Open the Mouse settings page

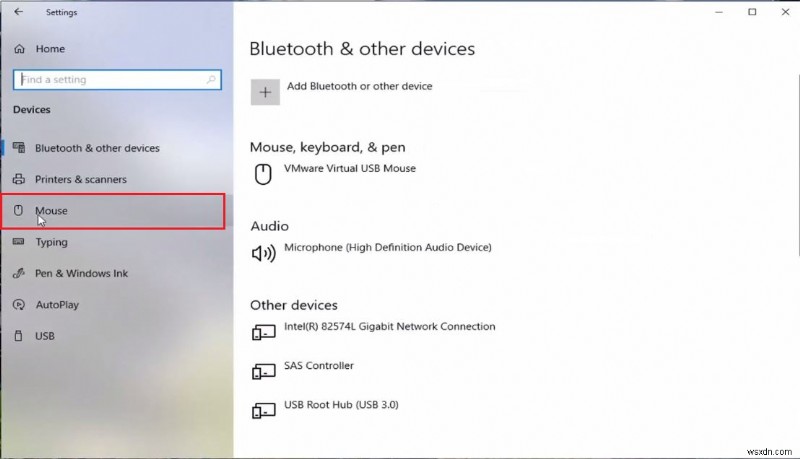[52, 211]
